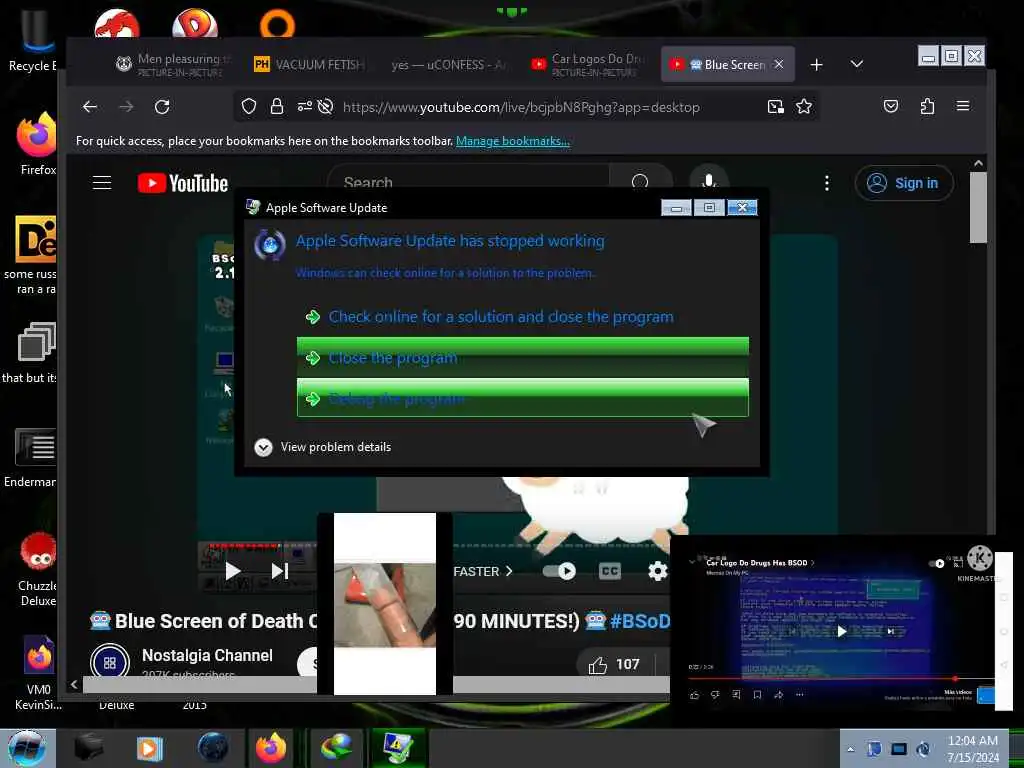This screenshot has width=1024, height=768.
Task: Open the #BSoD hashtag link
Action: 640,621
